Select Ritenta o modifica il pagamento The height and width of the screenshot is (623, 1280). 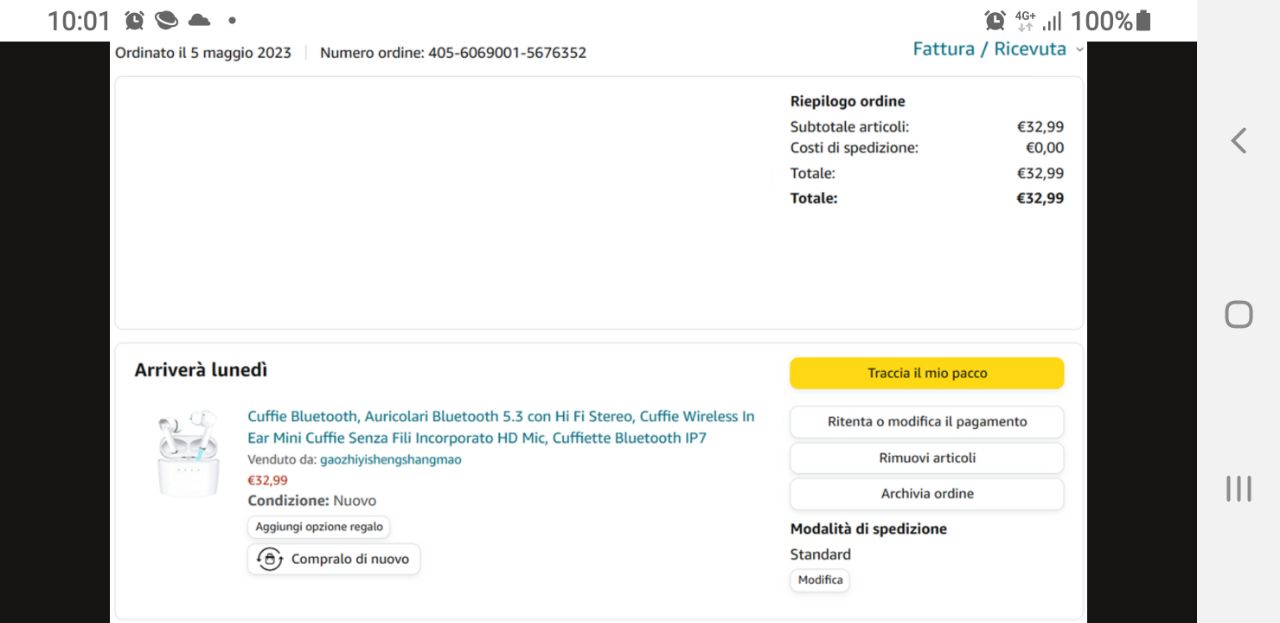pos(926,422)
